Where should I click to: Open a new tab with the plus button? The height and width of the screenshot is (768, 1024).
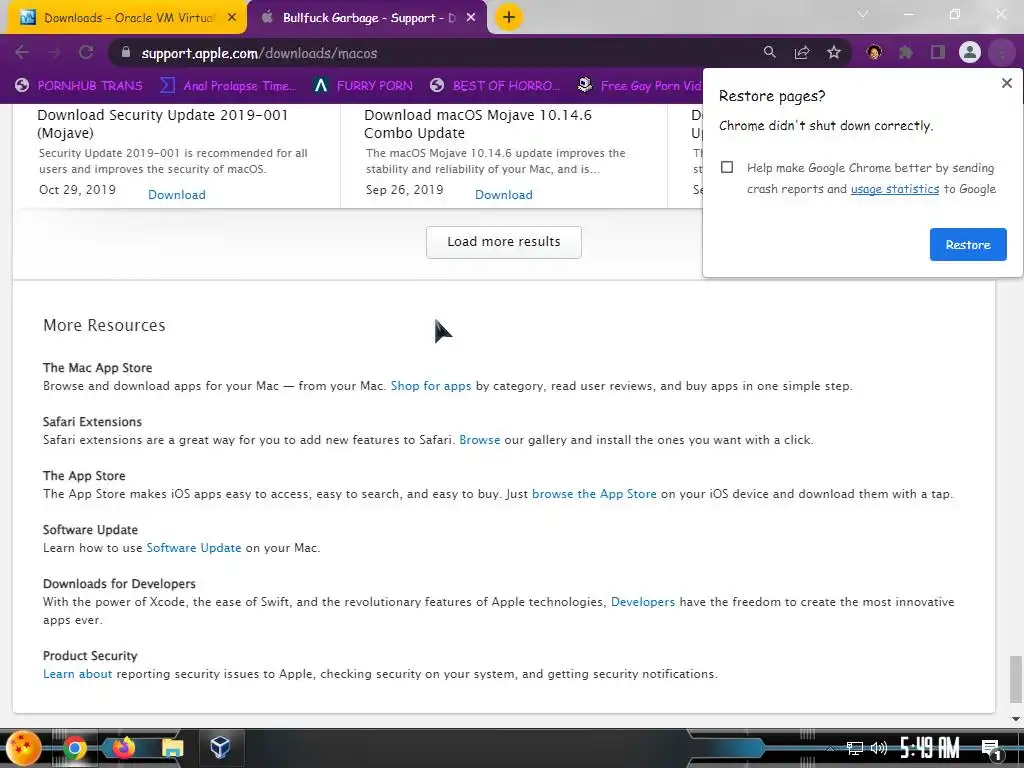point(509,17)
